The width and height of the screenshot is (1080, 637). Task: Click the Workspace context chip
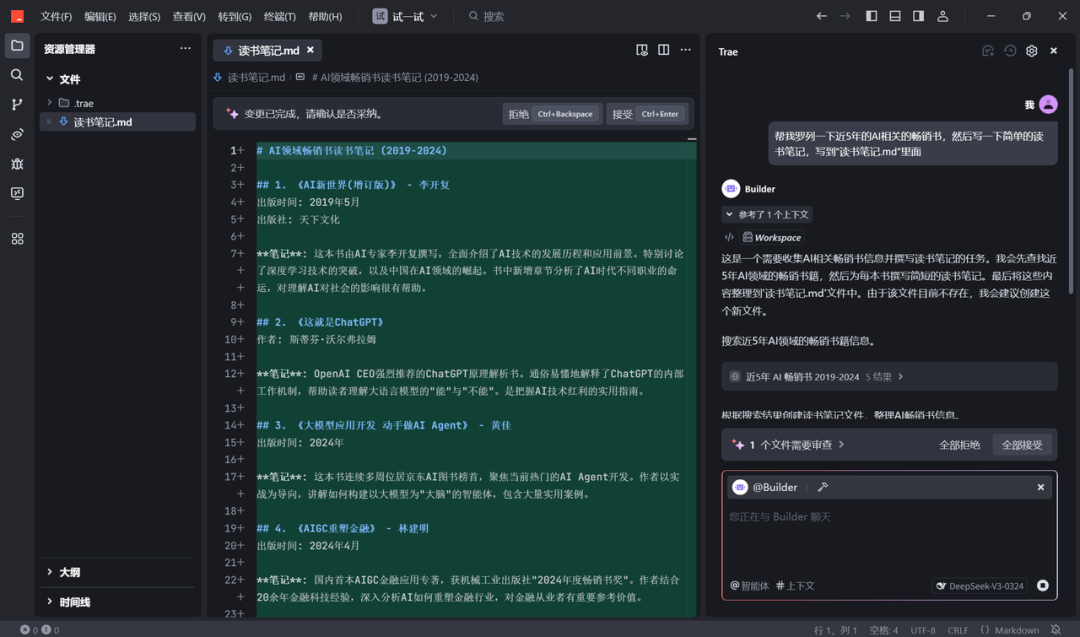[771, 238]
